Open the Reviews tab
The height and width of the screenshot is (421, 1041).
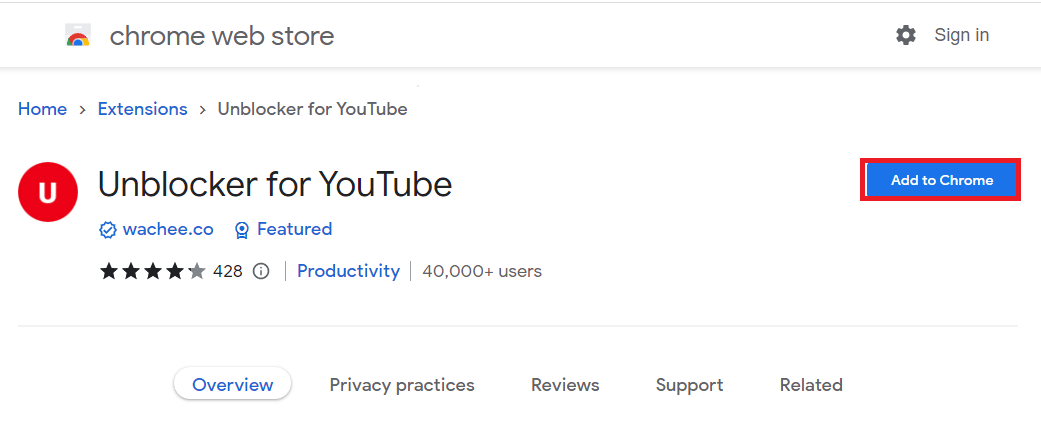(565, 384)
